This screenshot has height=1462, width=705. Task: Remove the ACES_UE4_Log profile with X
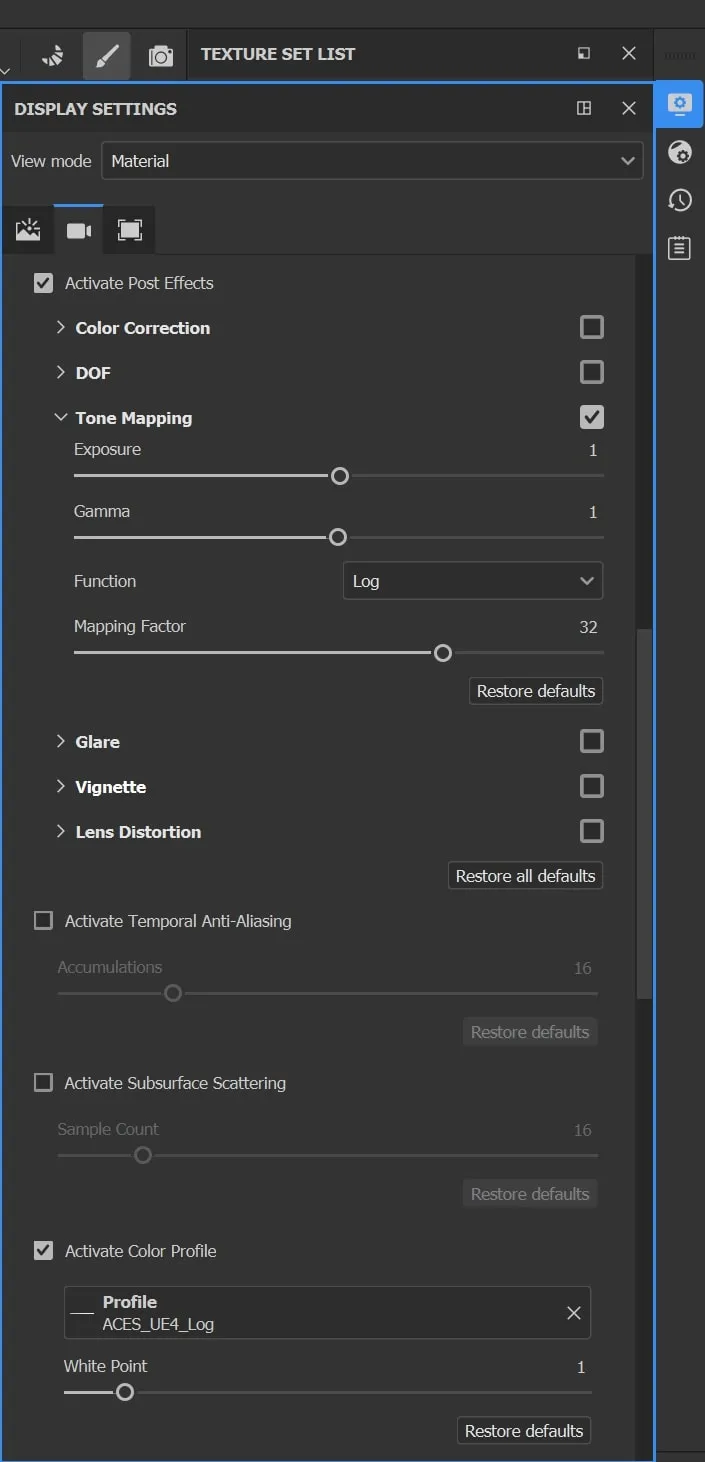[574, 1313]
